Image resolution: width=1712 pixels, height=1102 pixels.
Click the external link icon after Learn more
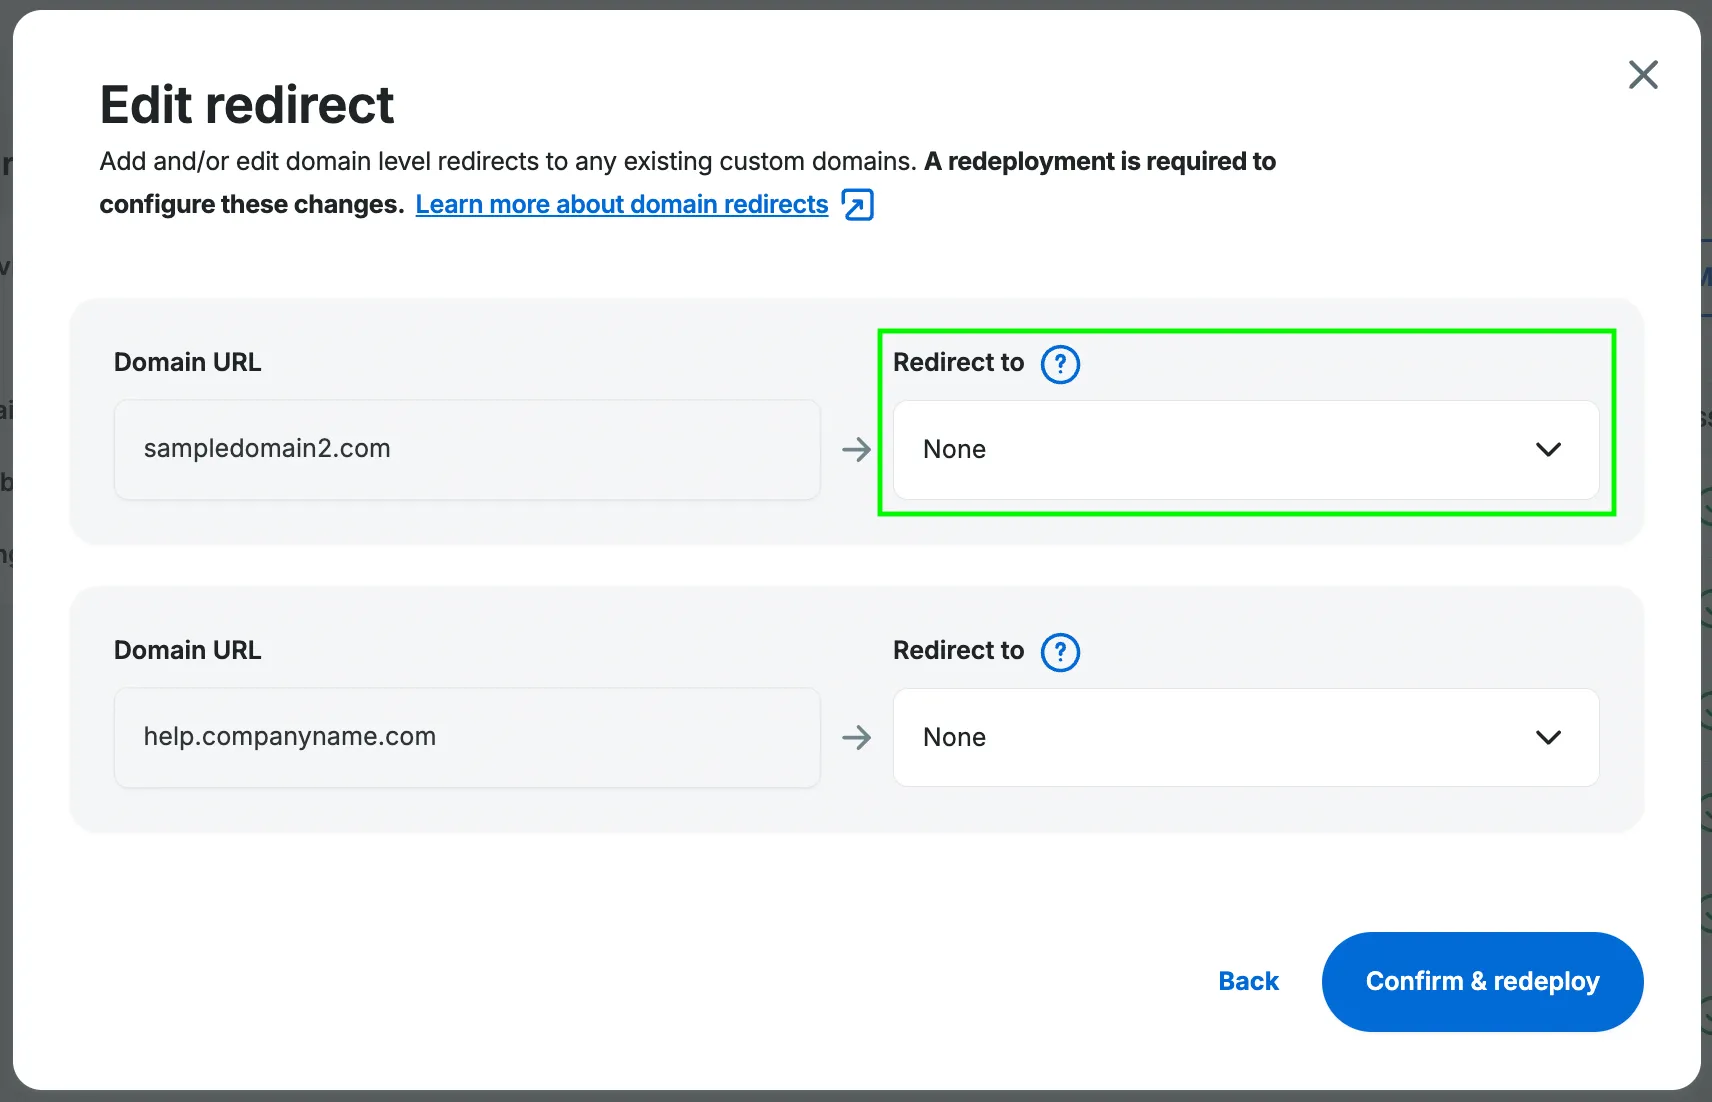click(857, 204)
